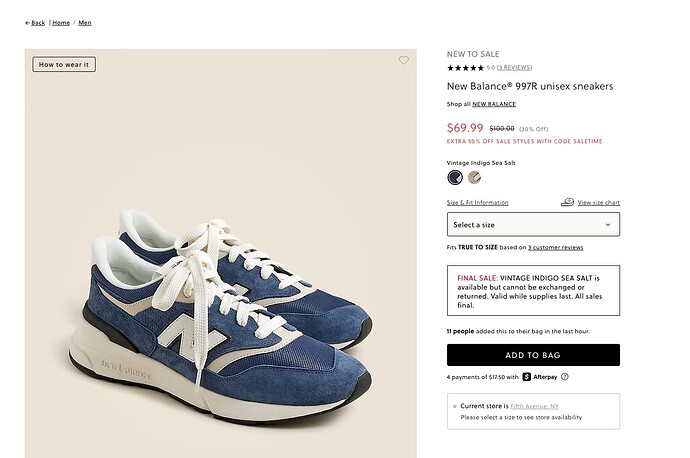Shop all NEW BALANCE link

[x=494, y=104]
